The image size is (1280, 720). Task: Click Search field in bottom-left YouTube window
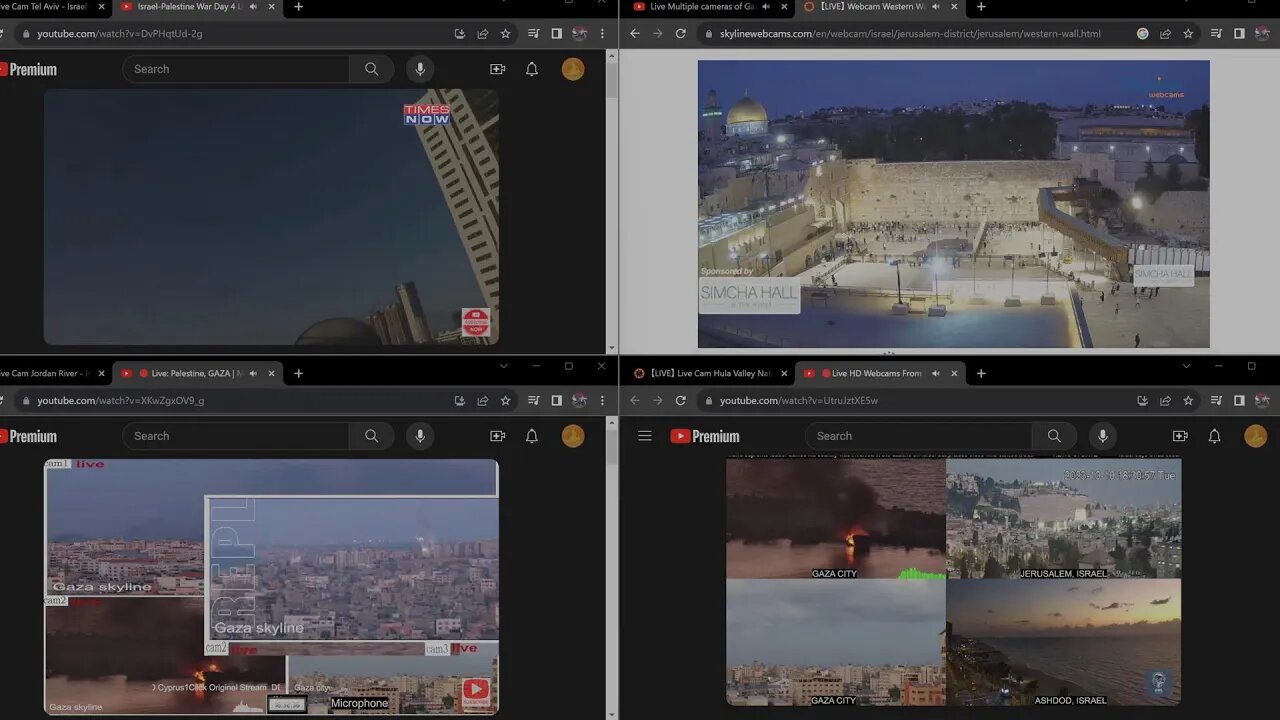click(236, 436)
